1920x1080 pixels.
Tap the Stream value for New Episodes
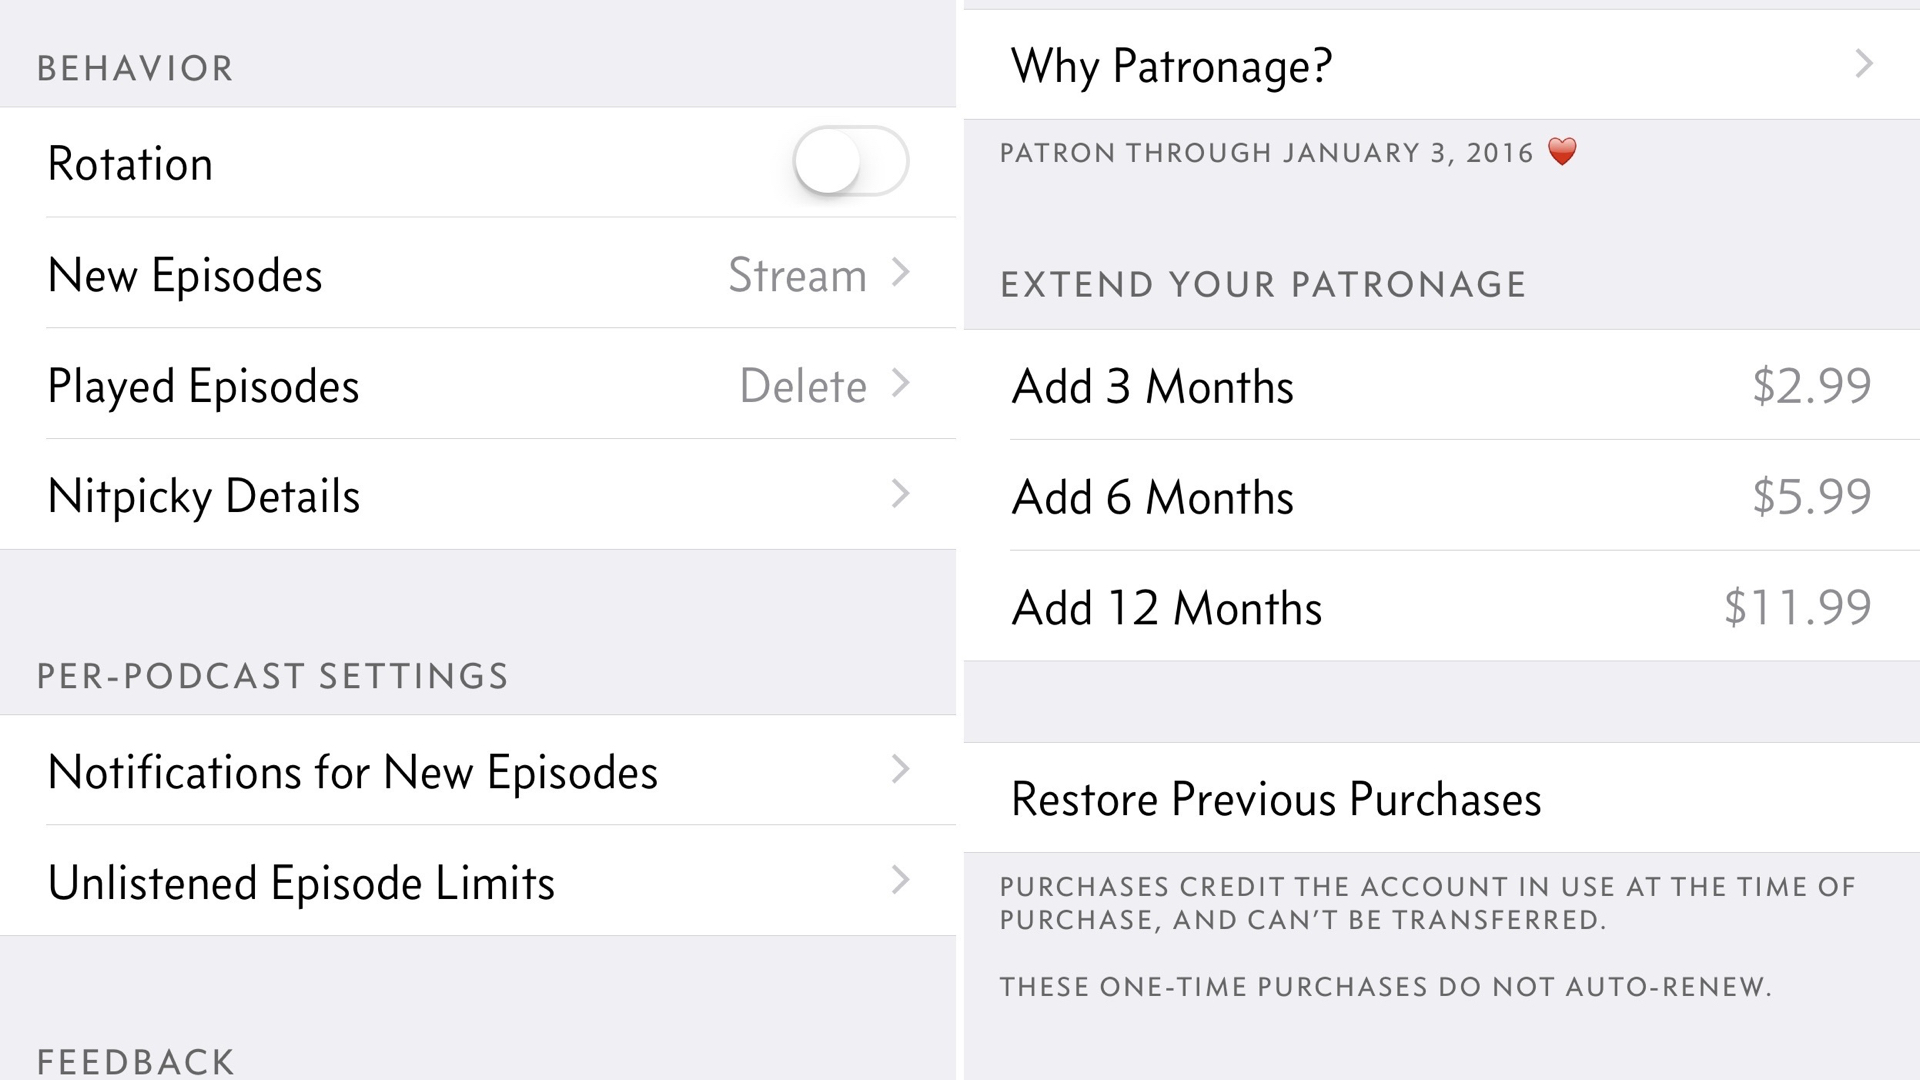coord(797,275)
